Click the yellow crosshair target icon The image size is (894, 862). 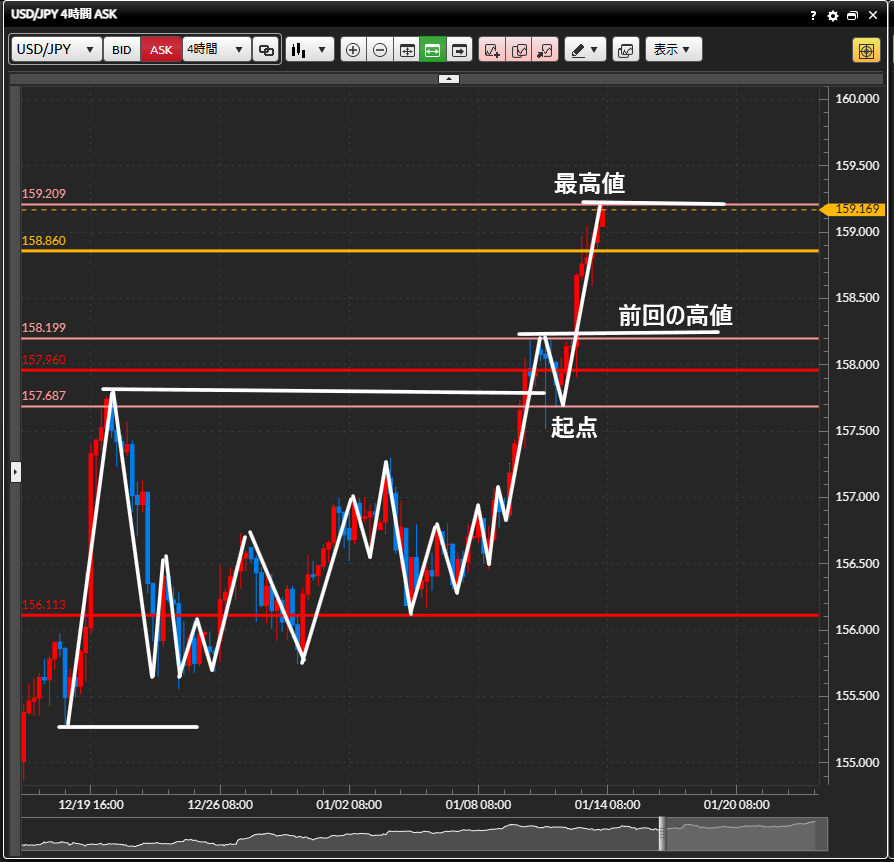click(x=866, y=50)
